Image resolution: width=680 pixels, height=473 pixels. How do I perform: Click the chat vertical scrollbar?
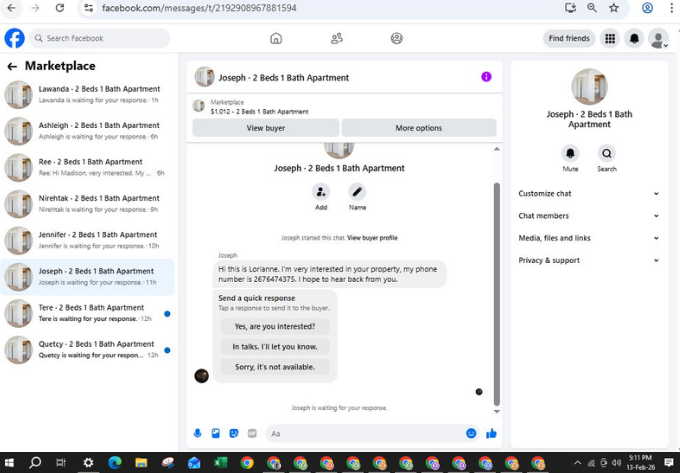pyautogui.click(x=497, y=294)
